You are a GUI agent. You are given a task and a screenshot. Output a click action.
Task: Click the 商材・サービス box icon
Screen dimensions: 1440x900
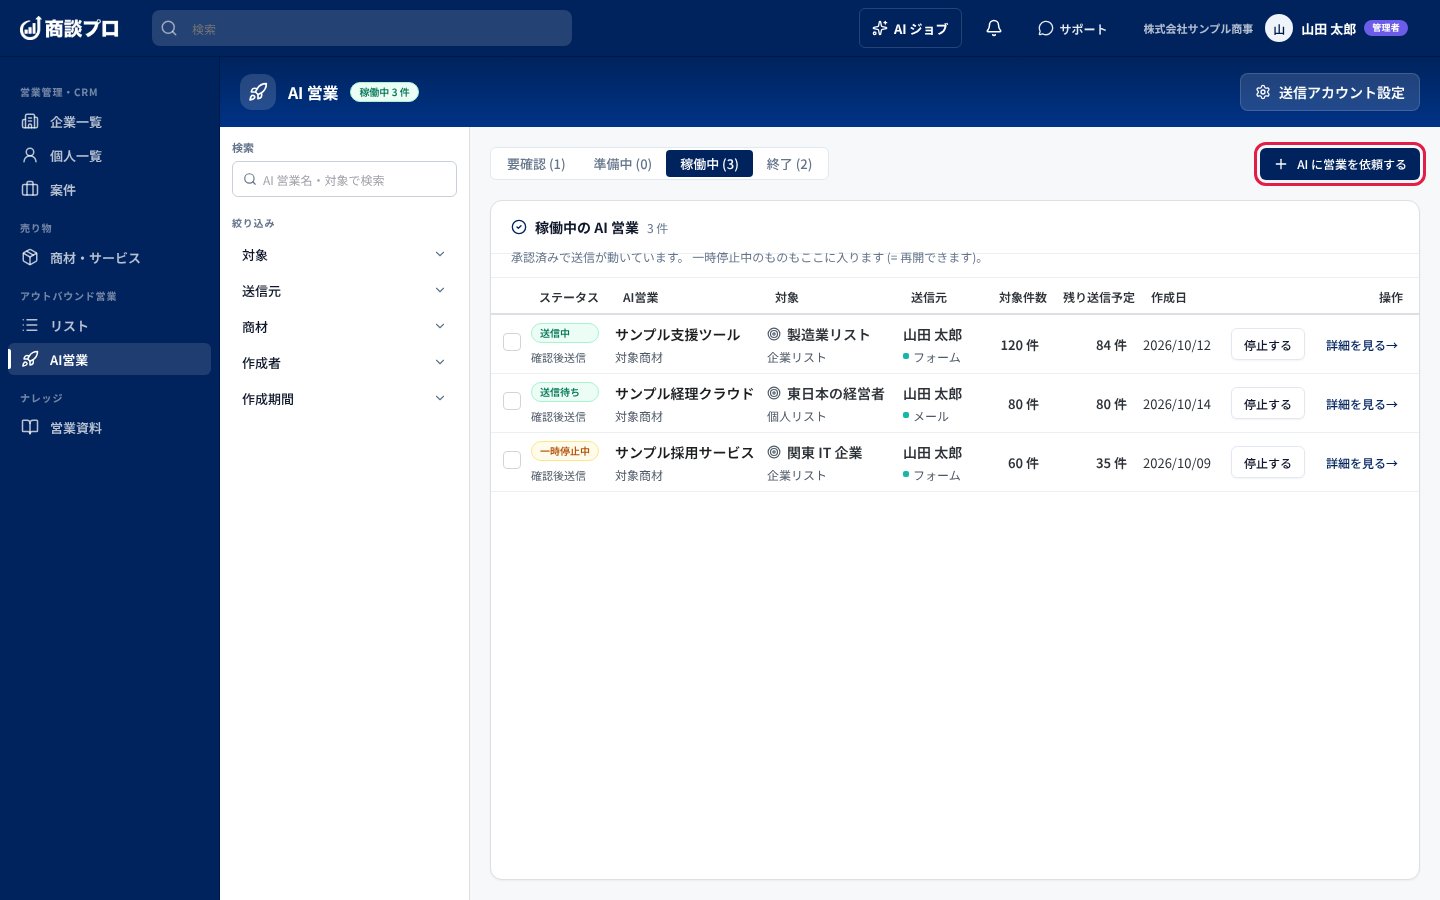[30, 257]
